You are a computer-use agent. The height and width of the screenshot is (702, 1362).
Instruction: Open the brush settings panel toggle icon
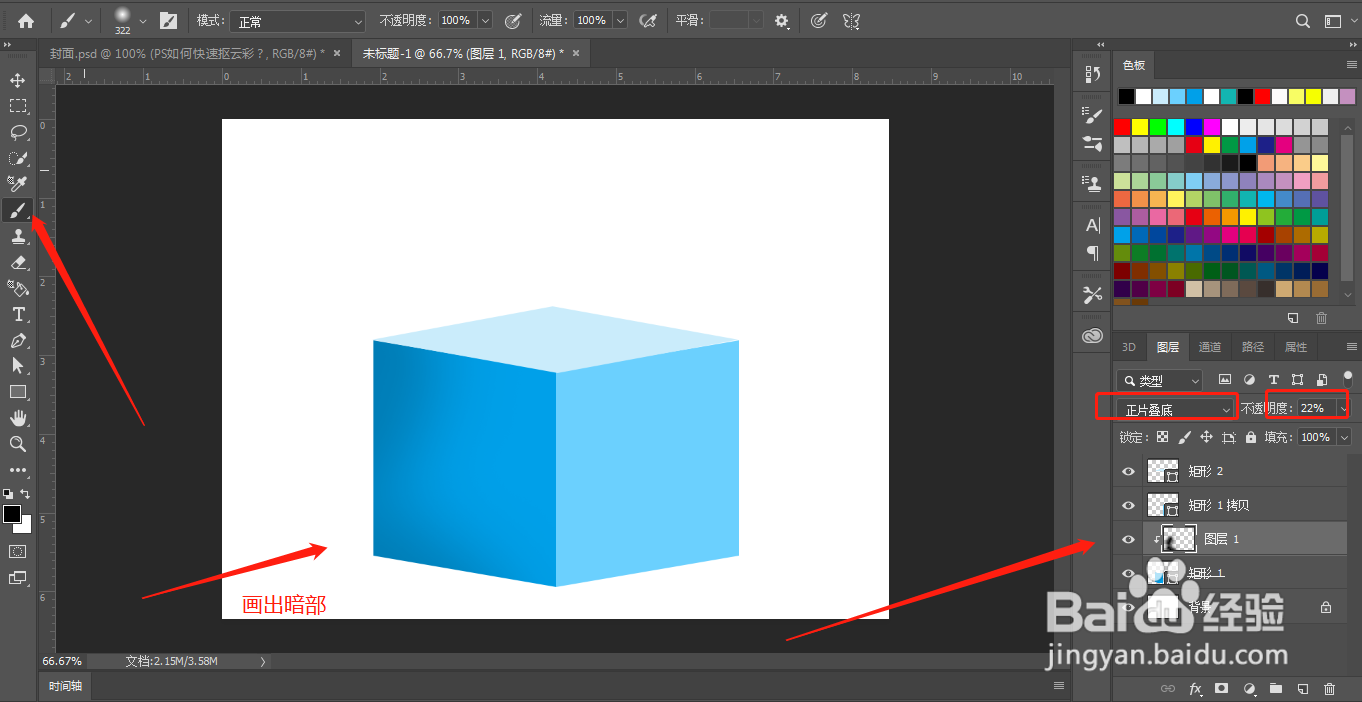(x=169, y=20)
